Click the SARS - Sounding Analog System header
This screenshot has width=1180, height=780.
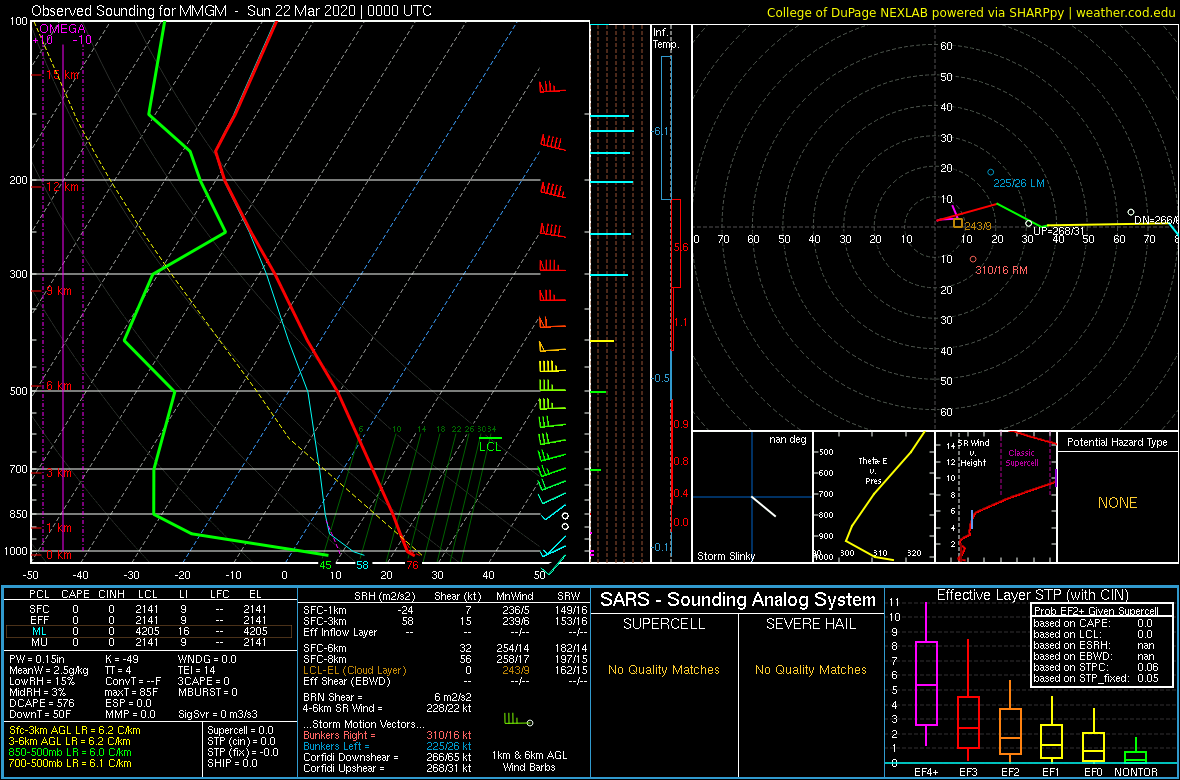[738, 600]
